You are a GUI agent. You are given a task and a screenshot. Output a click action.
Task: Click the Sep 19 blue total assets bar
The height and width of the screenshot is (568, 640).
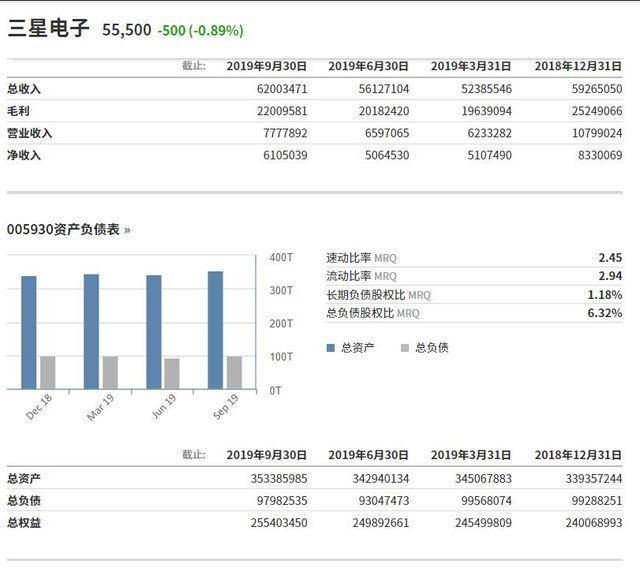(x=216, y=330)
